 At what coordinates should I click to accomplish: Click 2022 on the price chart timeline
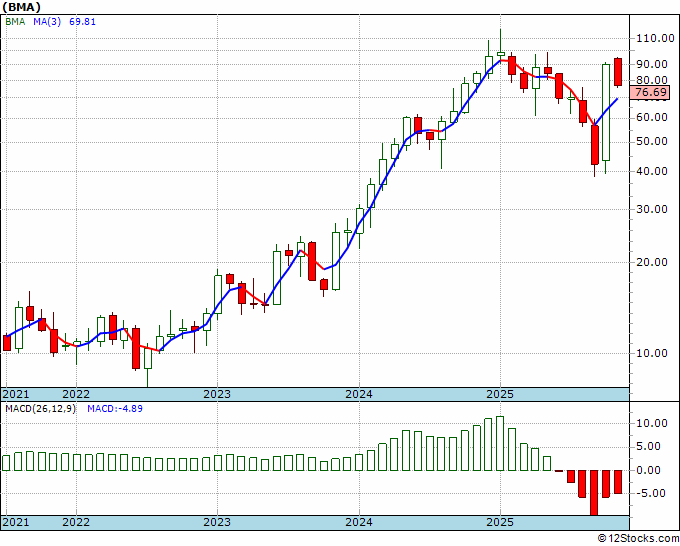point(76,394)
